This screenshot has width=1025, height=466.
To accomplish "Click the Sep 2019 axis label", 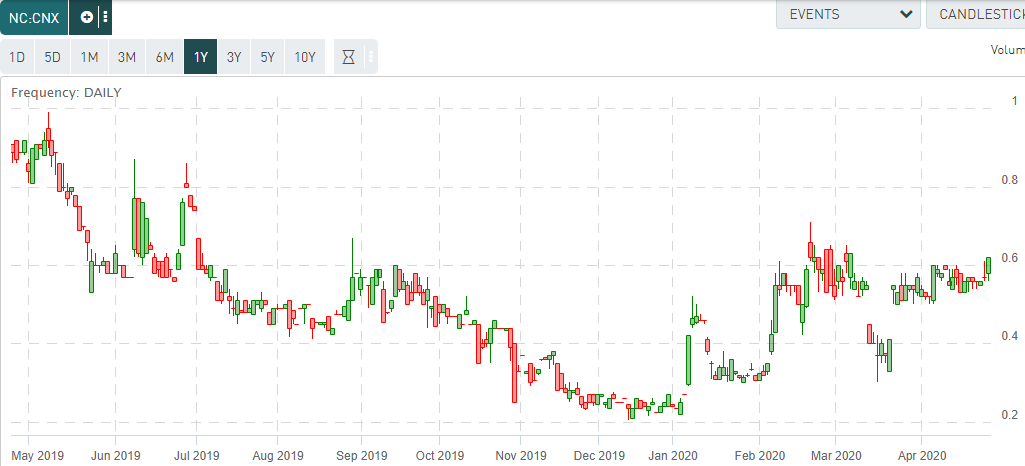I will pyautogui.click(x=361, y=455).
